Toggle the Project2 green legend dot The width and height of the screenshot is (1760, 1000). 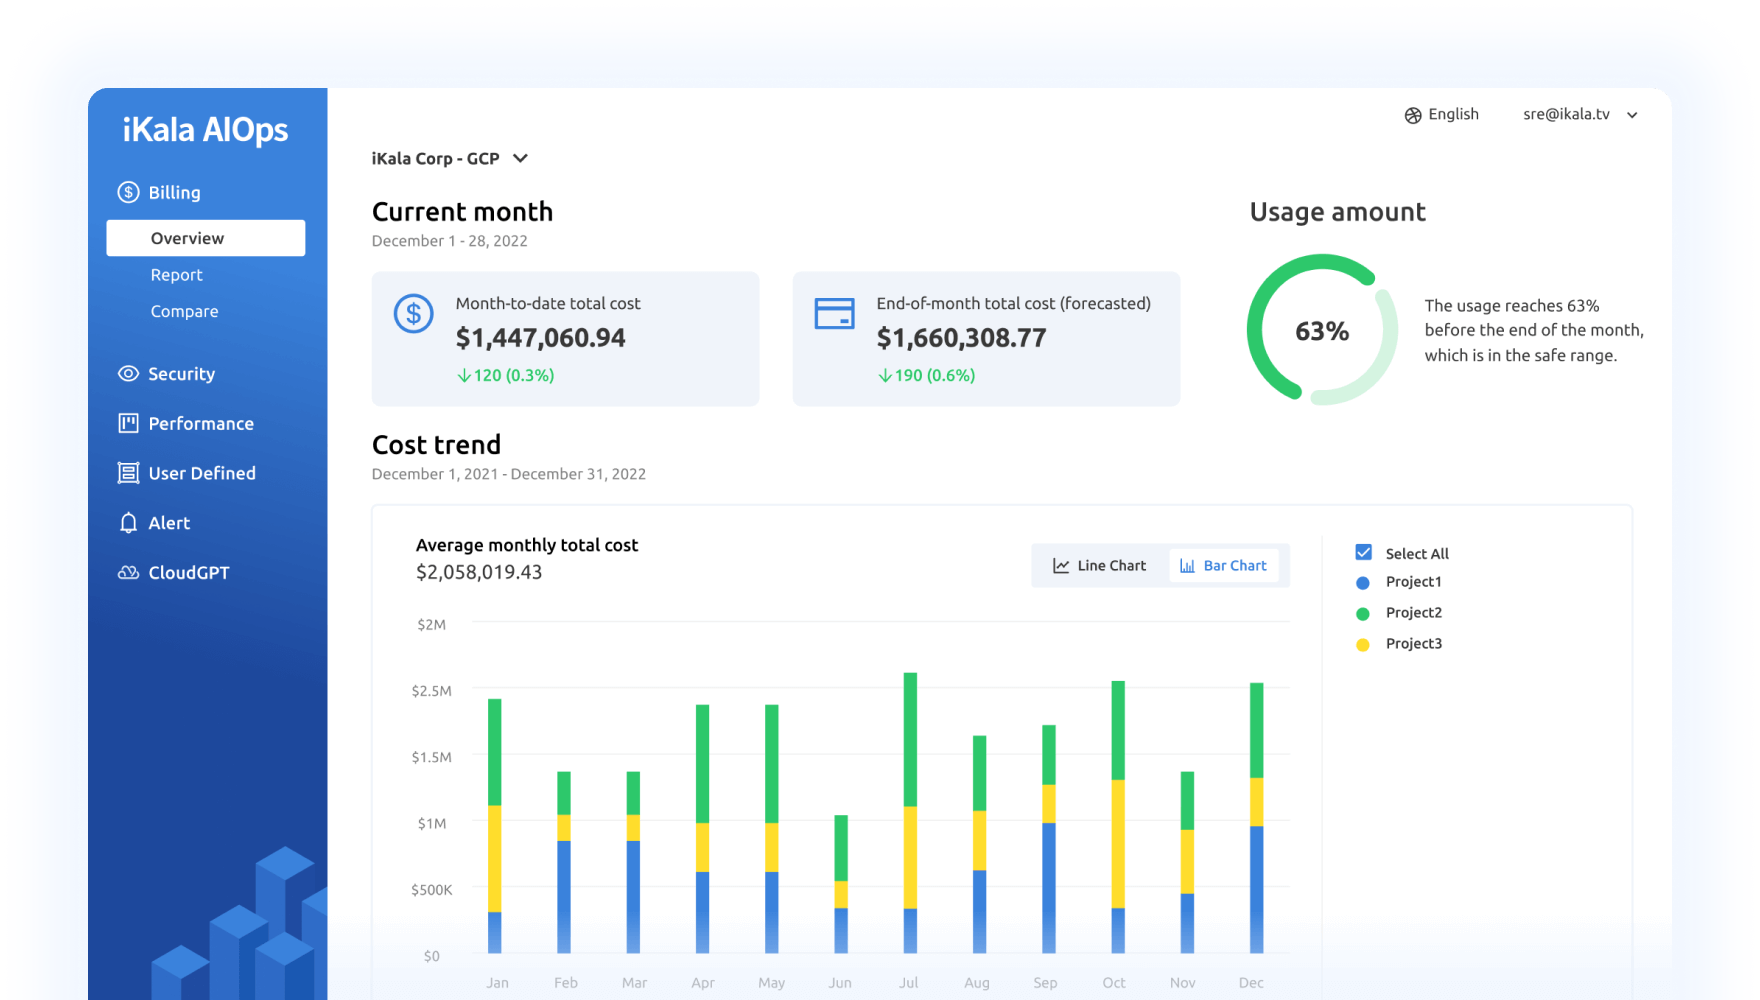pyautogui.click(x=1362, y=613)
